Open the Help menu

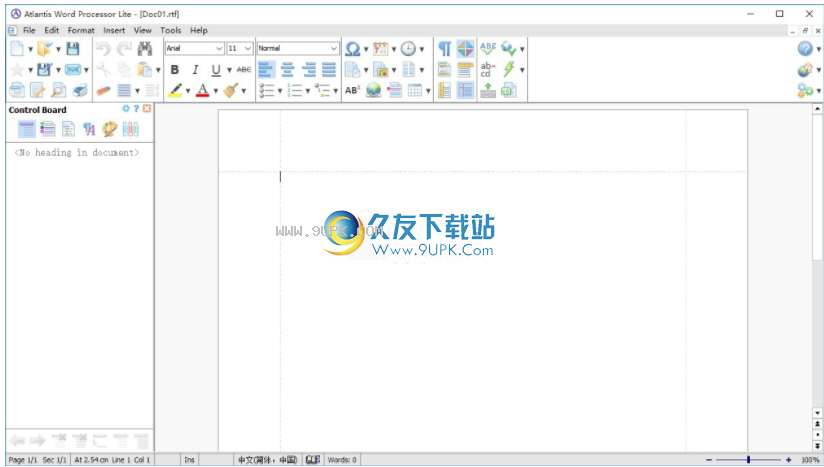[x=199, y=30]
